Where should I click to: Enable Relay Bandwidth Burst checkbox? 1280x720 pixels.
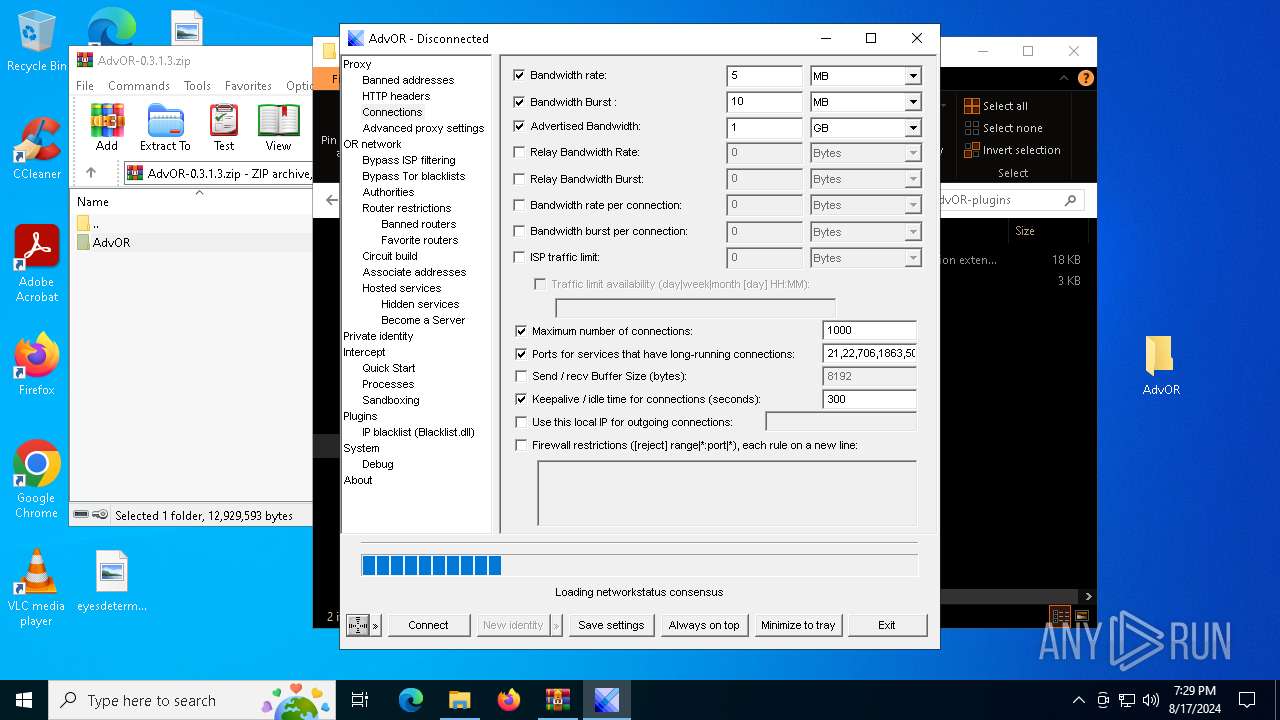click(519, 179)
